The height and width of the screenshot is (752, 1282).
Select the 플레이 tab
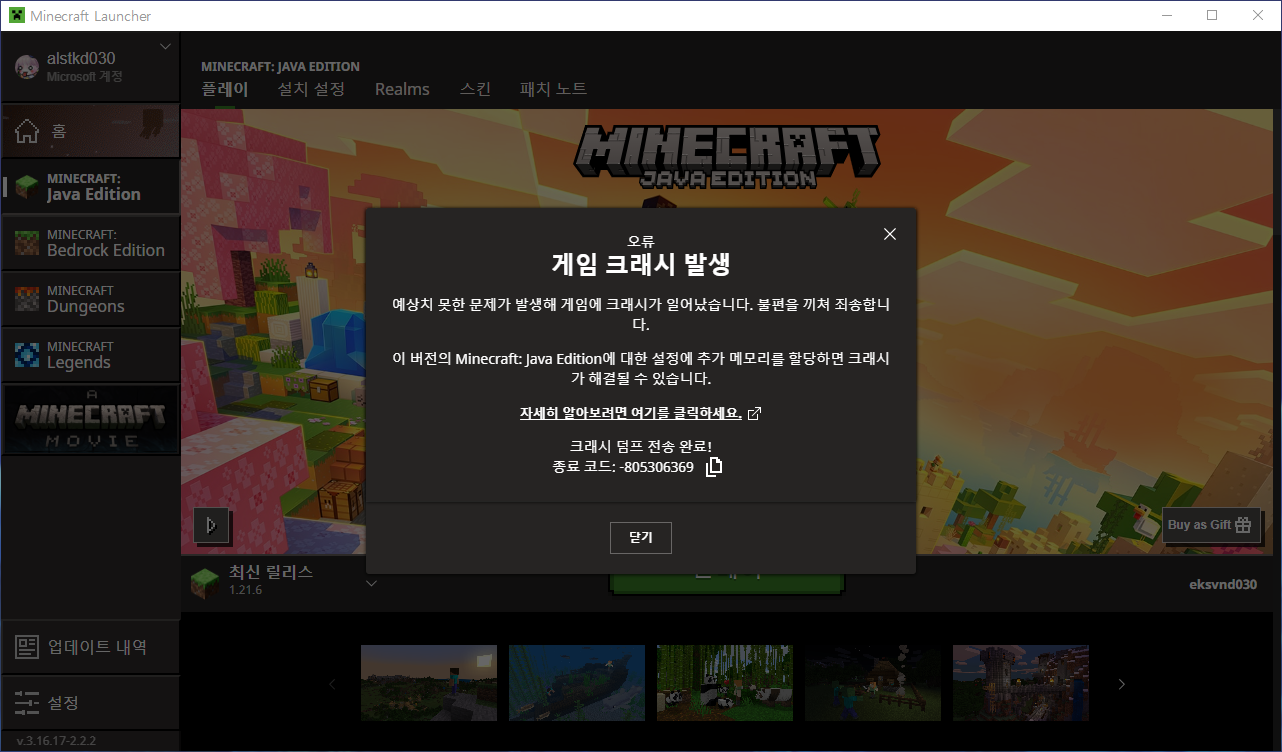[224, 89]
